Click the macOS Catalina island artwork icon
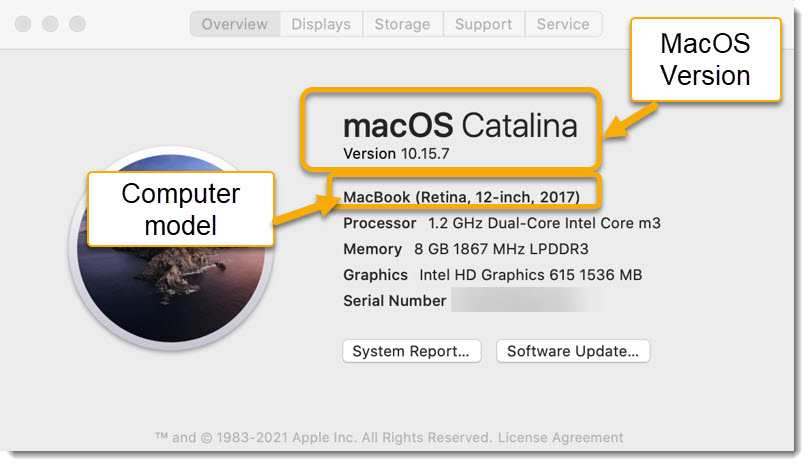 (x=171, y=248)
